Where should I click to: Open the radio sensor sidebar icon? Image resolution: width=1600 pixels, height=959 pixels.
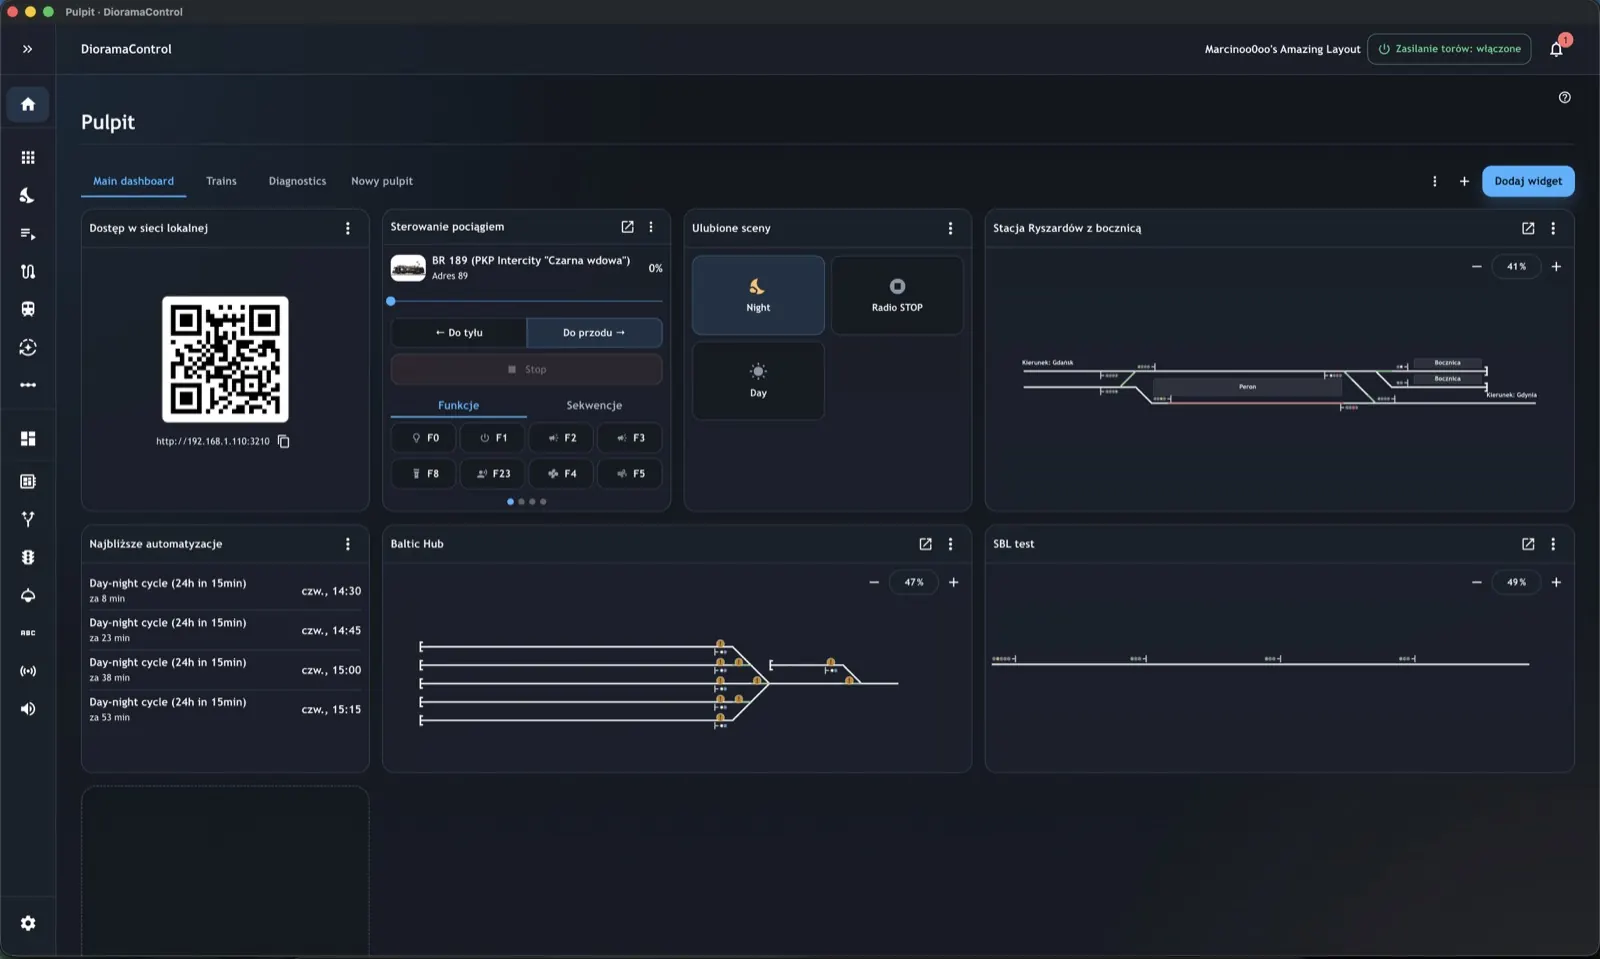click(x=28, y=671)
